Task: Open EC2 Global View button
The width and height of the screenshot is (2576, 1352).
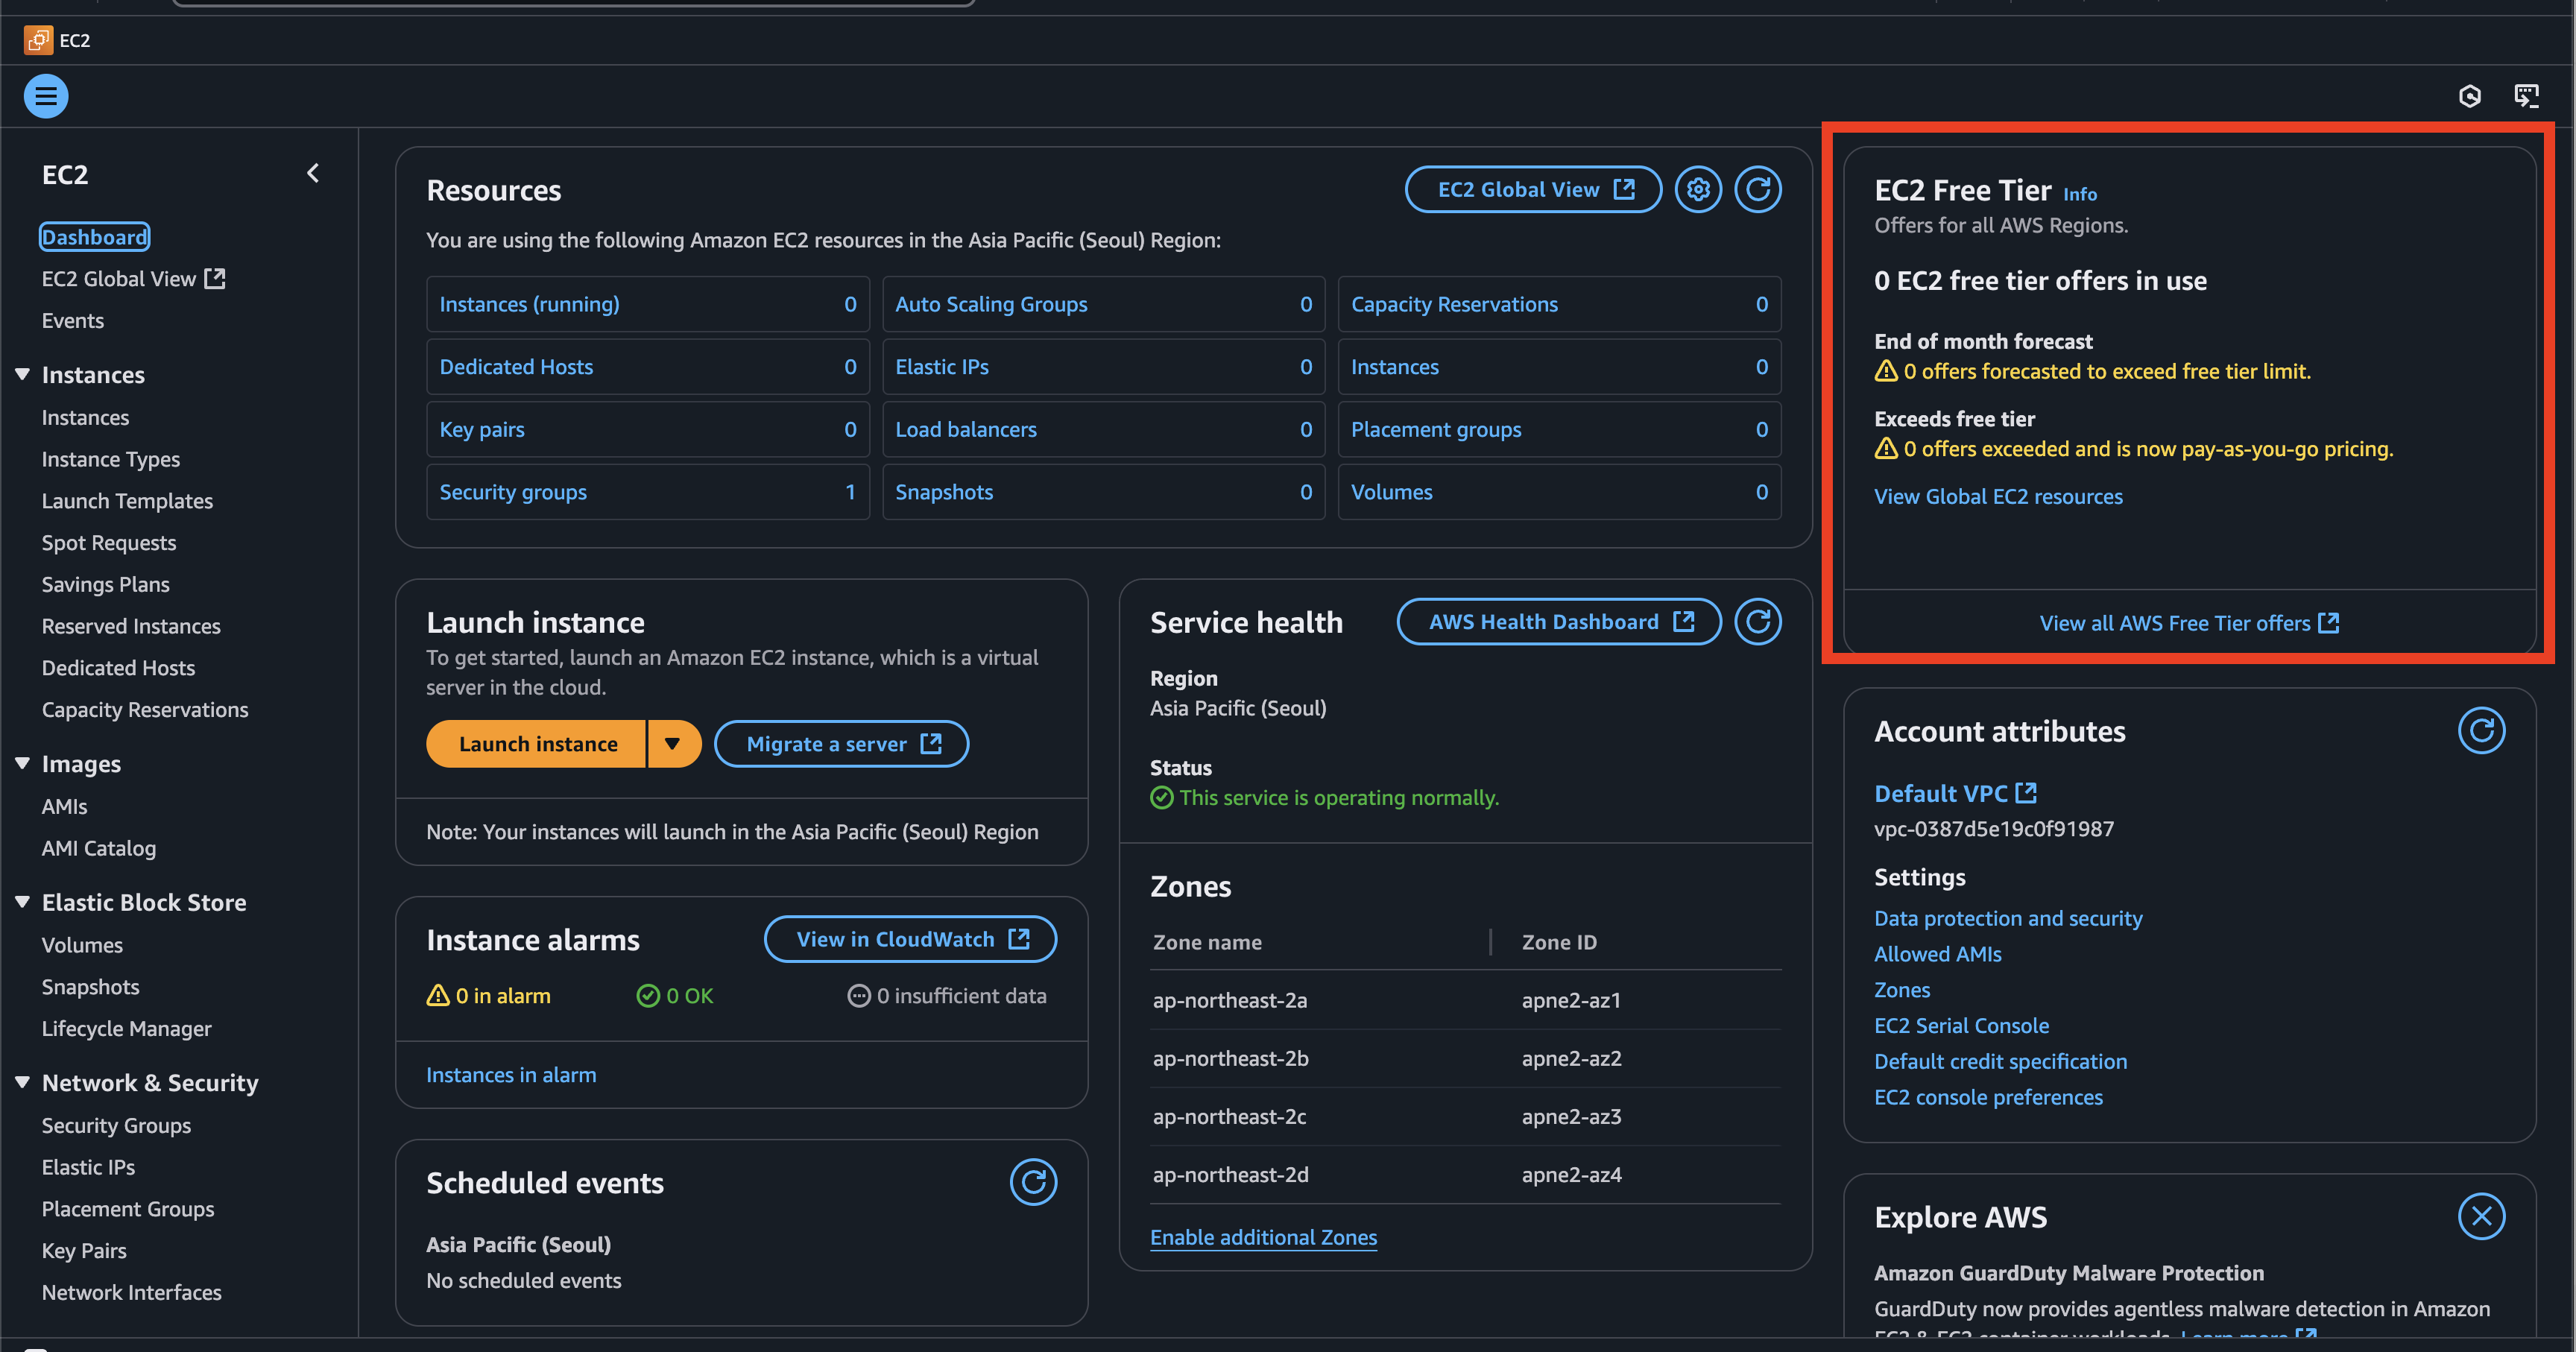Action: point(1534,189)
